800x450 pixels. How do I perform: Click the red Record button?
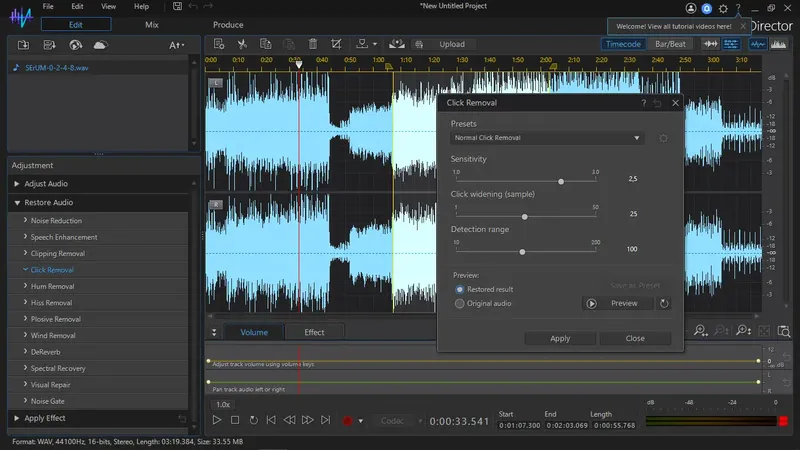tap(347, 421)
